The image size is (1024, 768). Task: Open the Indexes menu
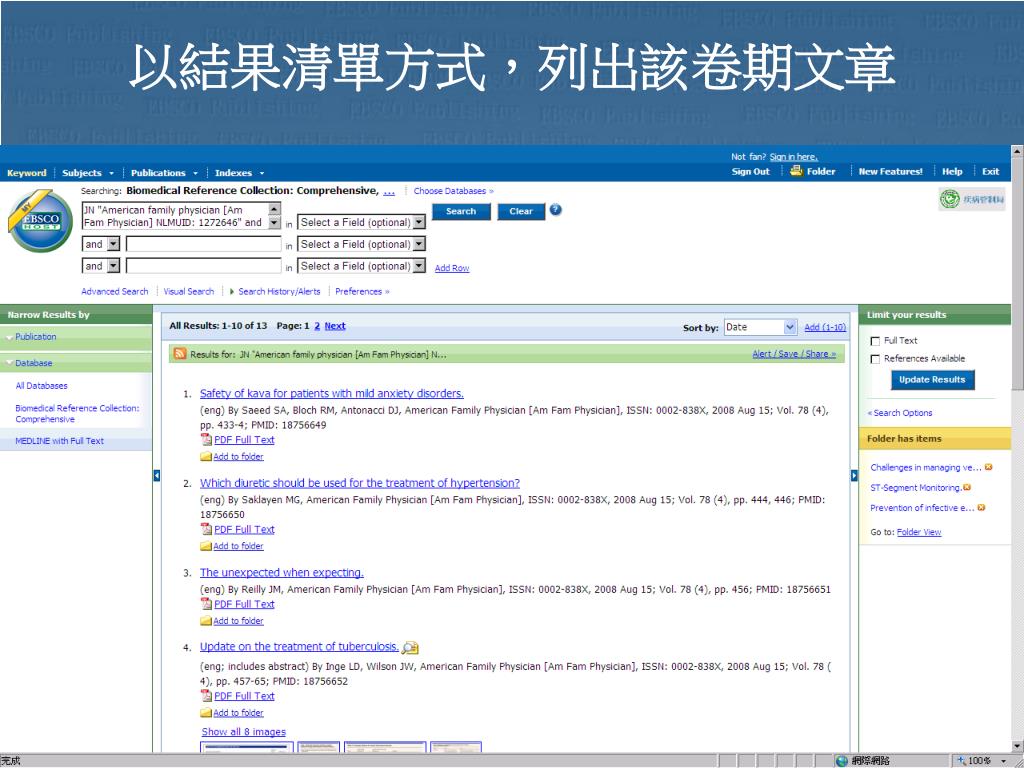click(239, 173)
